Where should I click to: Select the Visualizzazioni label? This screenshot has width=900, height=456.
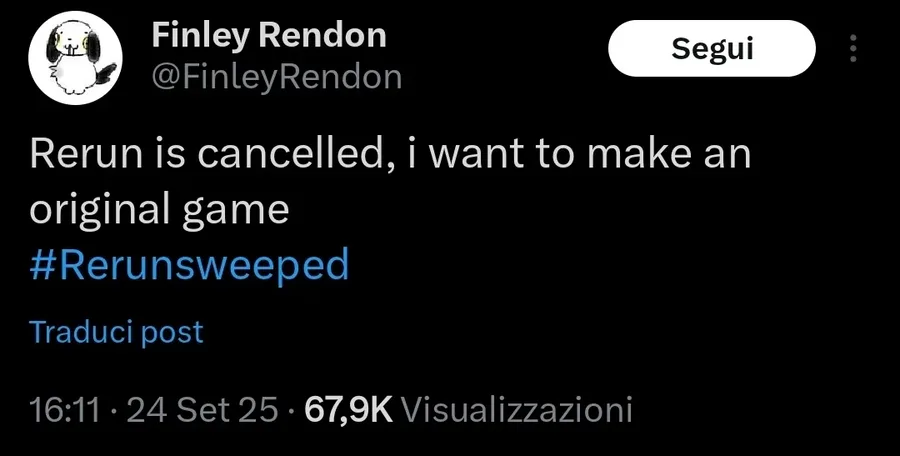[x=515, y=410]
